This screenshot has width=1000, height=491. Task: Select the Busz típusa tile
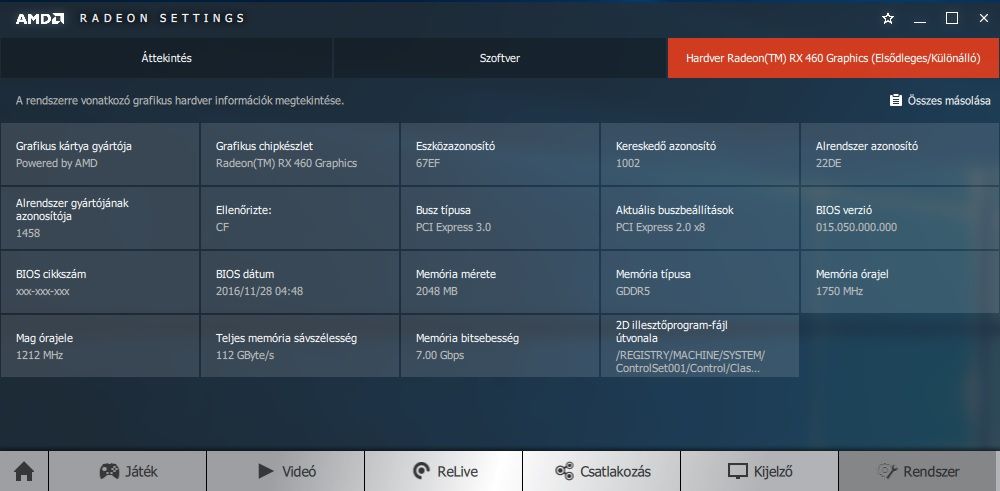click(500, 218)
